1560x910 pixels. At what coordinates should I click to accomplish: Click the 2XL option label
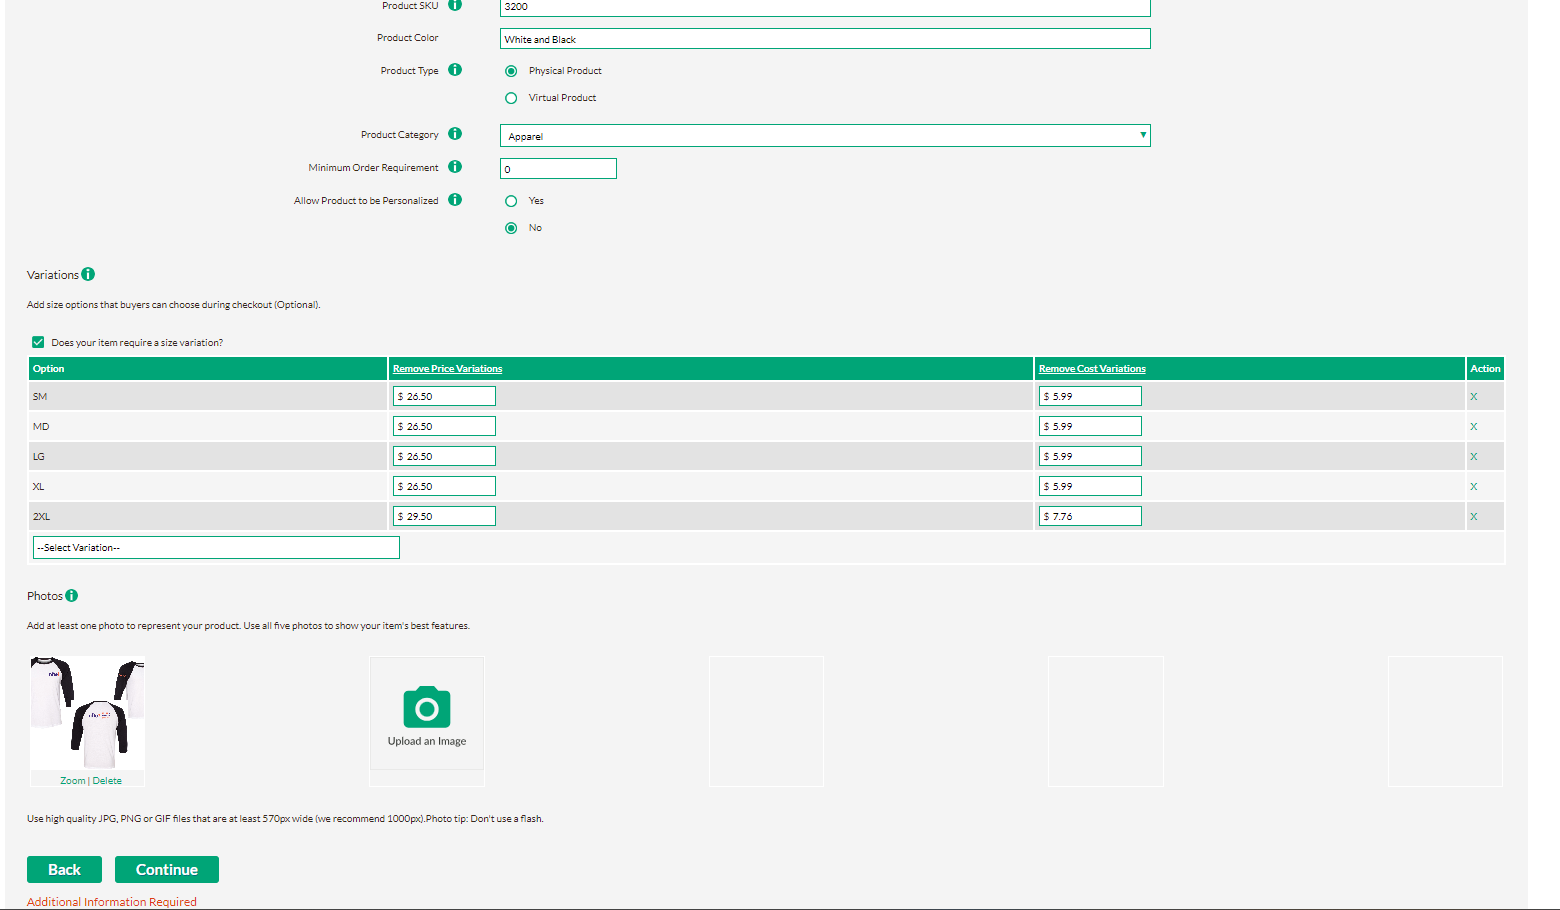(41, 517)
